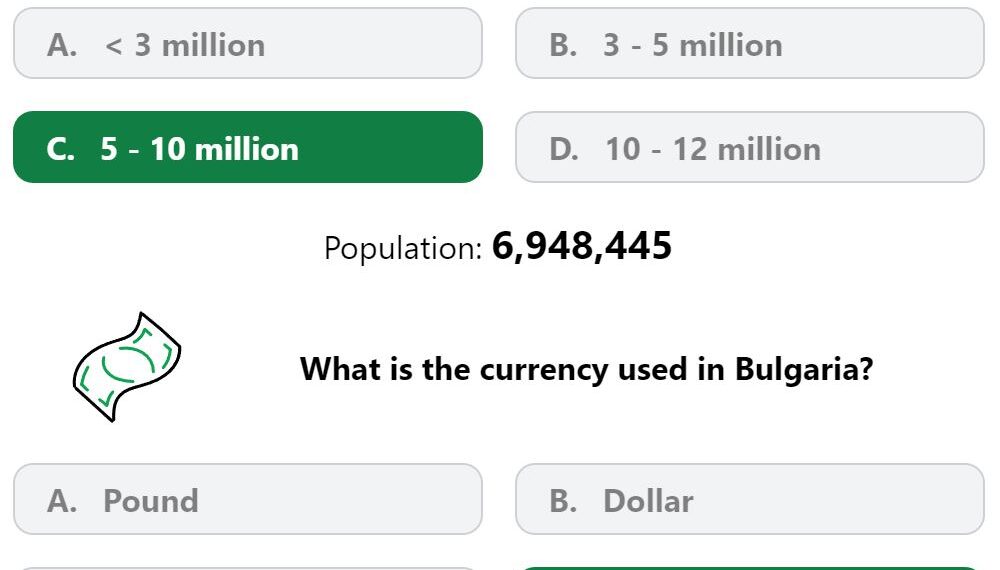Click the green banknote currency icon
This screenshot has height=570, width=1000.
[x=127, y=367]
